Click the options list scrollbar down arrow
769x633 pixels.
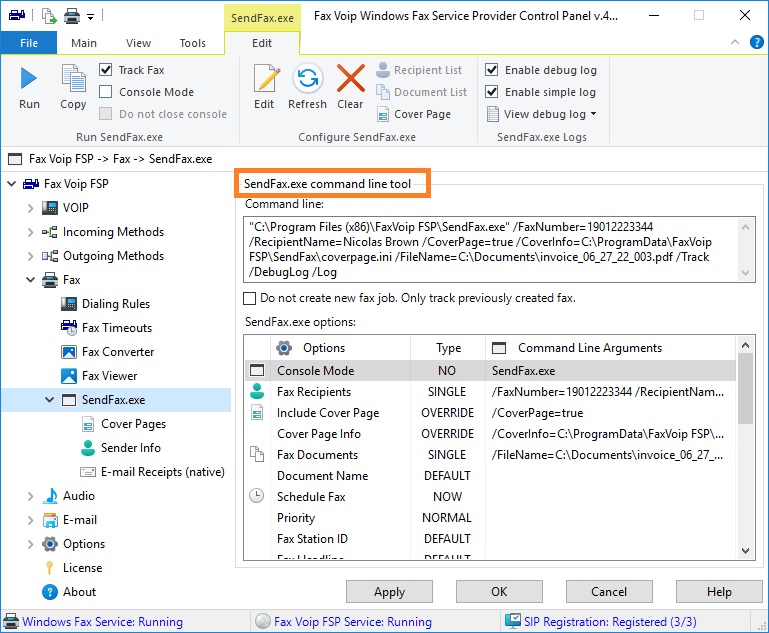[745, 551]
